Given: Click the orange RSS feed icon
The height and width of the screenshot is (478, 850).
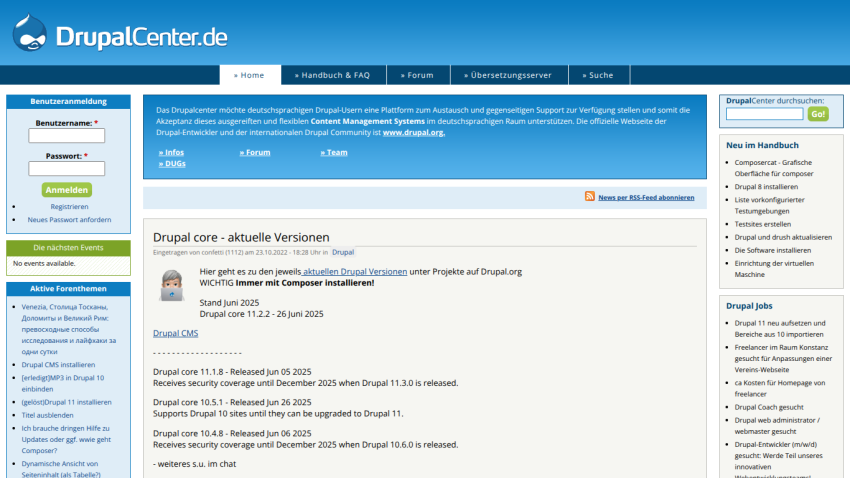Looking at the screenshot, I should pyautogui.click(x=590, y=196).
